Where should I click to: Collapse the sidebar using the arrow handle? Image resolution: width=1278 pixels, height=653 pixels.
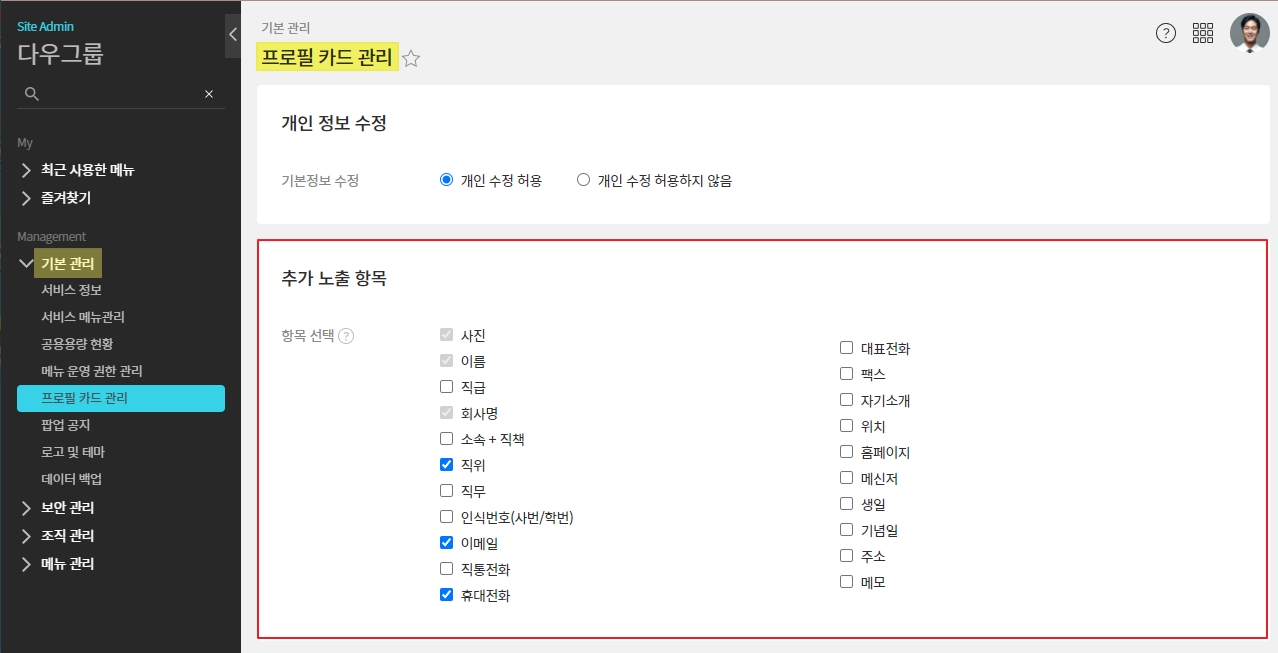[232, 34]
